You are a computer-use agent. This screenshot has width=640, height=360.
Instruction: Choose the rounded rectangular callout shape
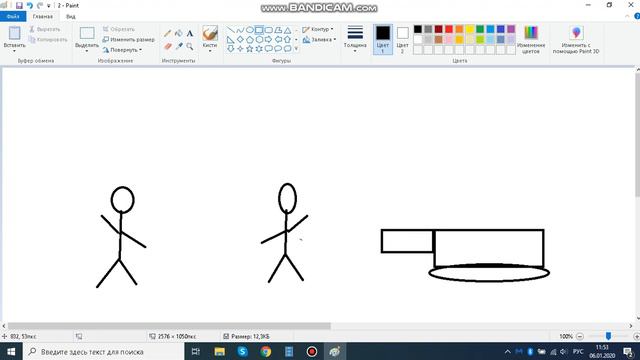coord(269,49)
